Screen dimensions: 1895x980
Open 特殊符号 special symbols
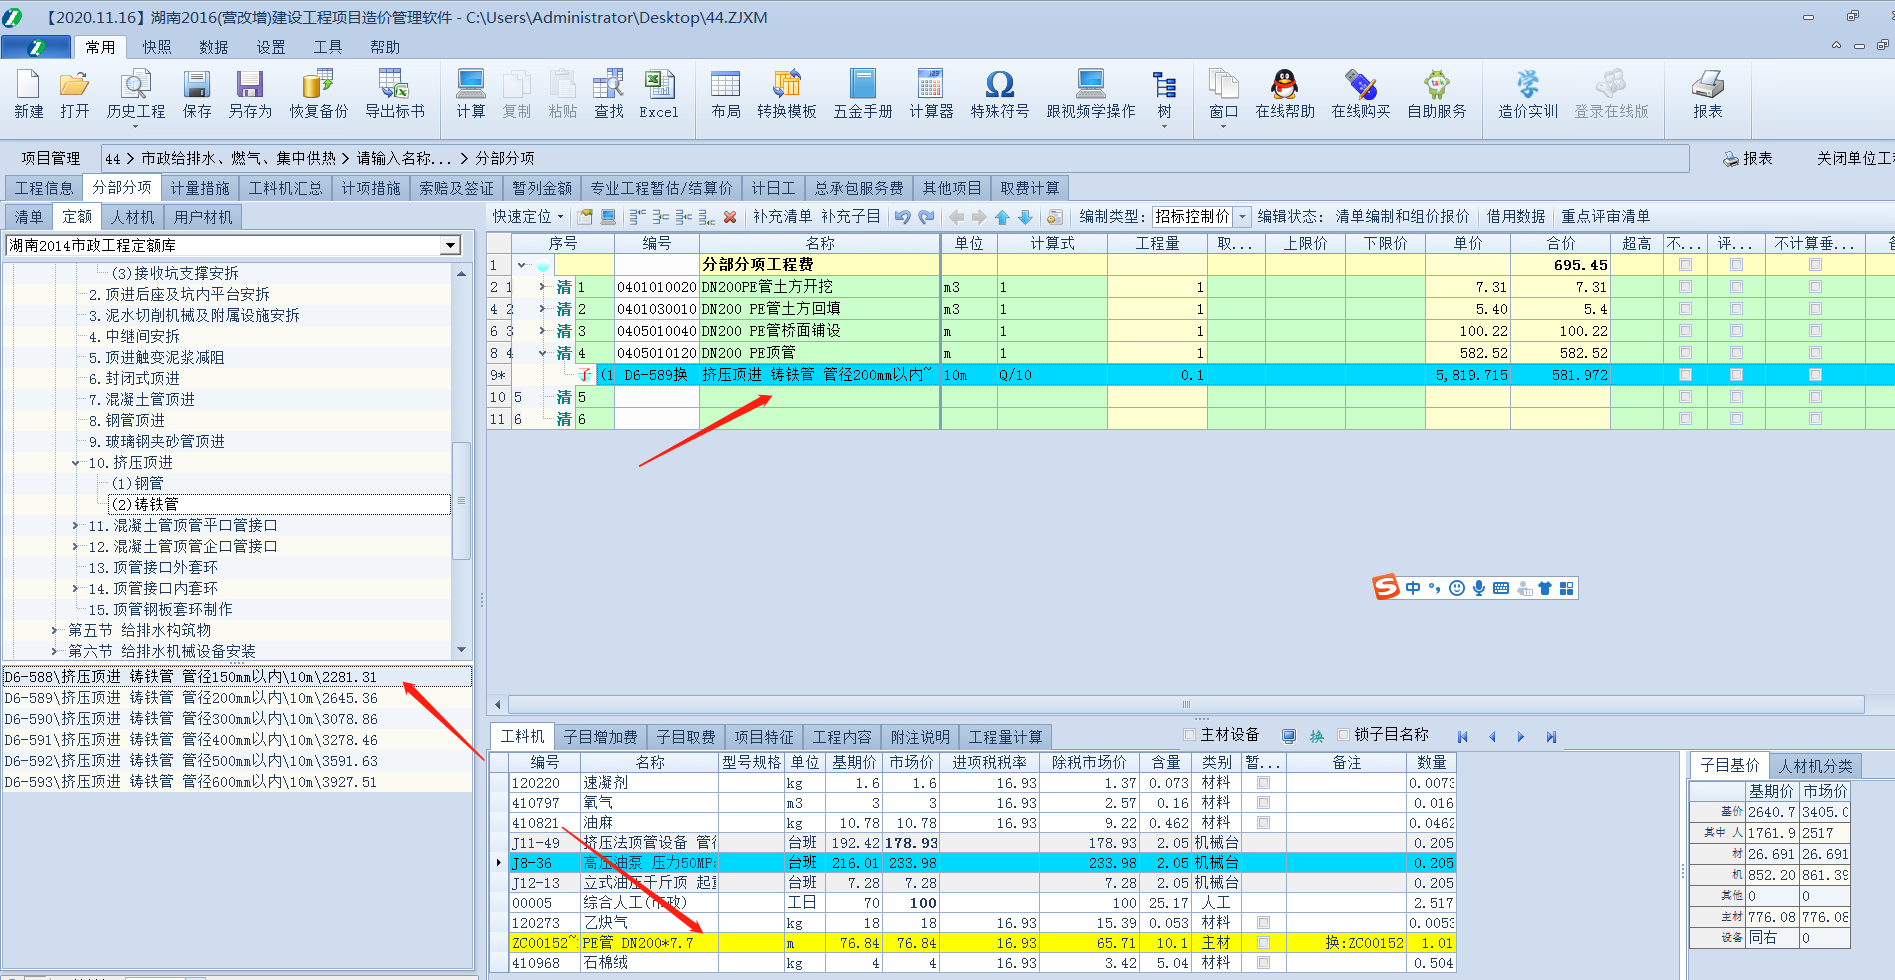[x=1000, y=95]
